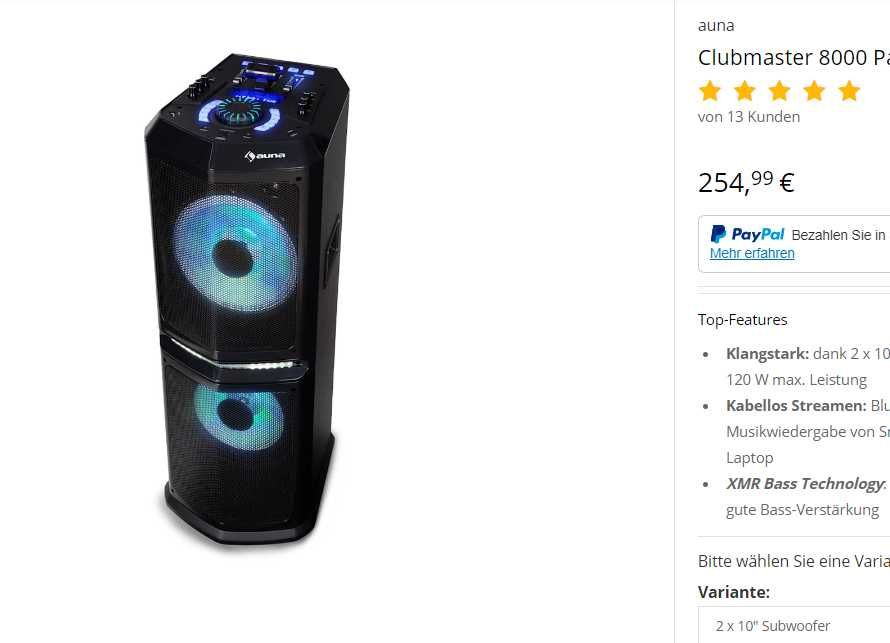The image size is (890, 643).
Task: Open the auna brand link
Action: coord(716,26)
